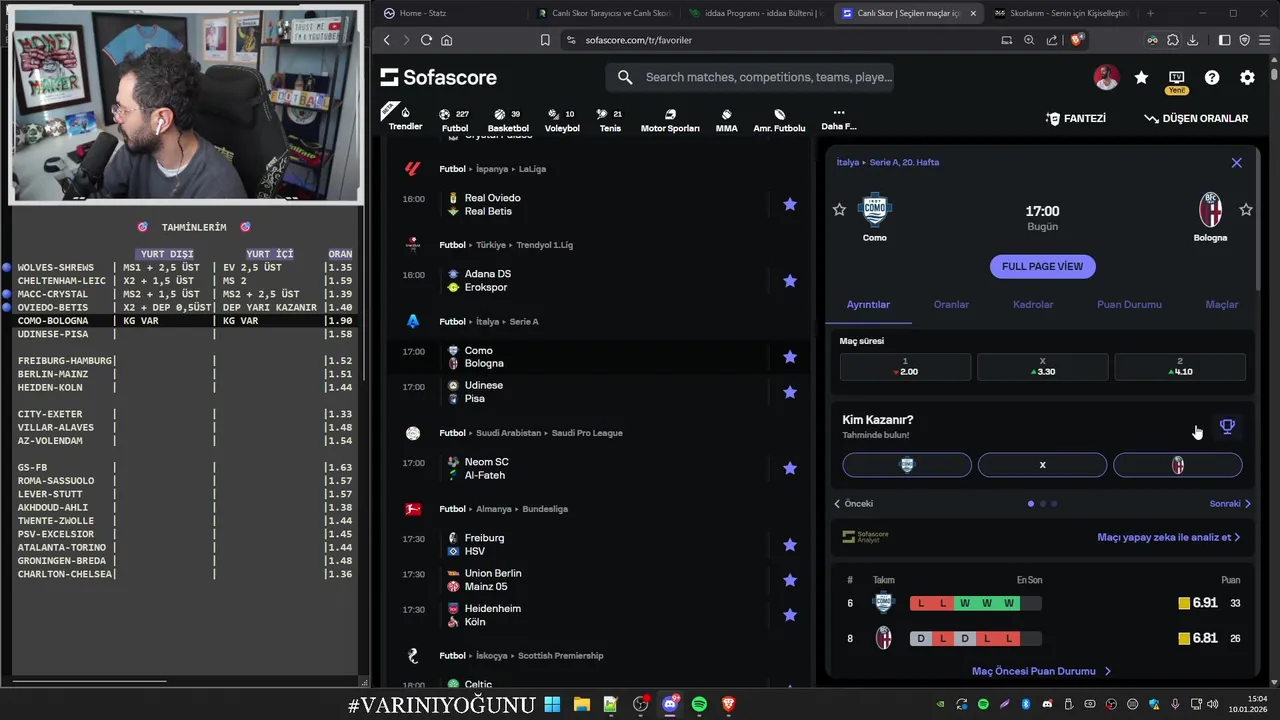
Task: Open İtalya Serie A 20. Hafta breadcrumb
Action: coord(888,162)
